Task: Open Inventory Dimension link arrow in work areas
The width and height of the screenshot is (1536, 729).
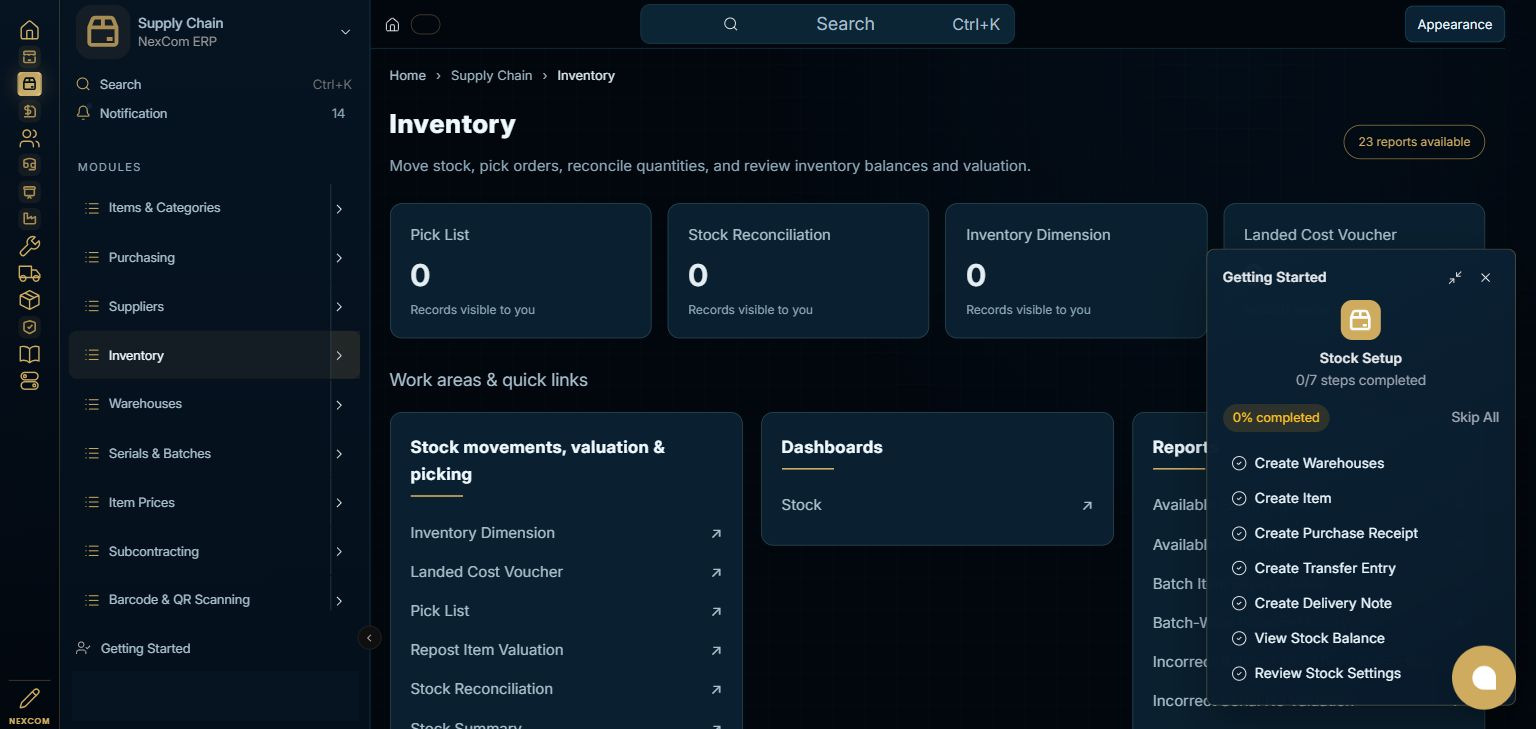Action: pos(716,533)
